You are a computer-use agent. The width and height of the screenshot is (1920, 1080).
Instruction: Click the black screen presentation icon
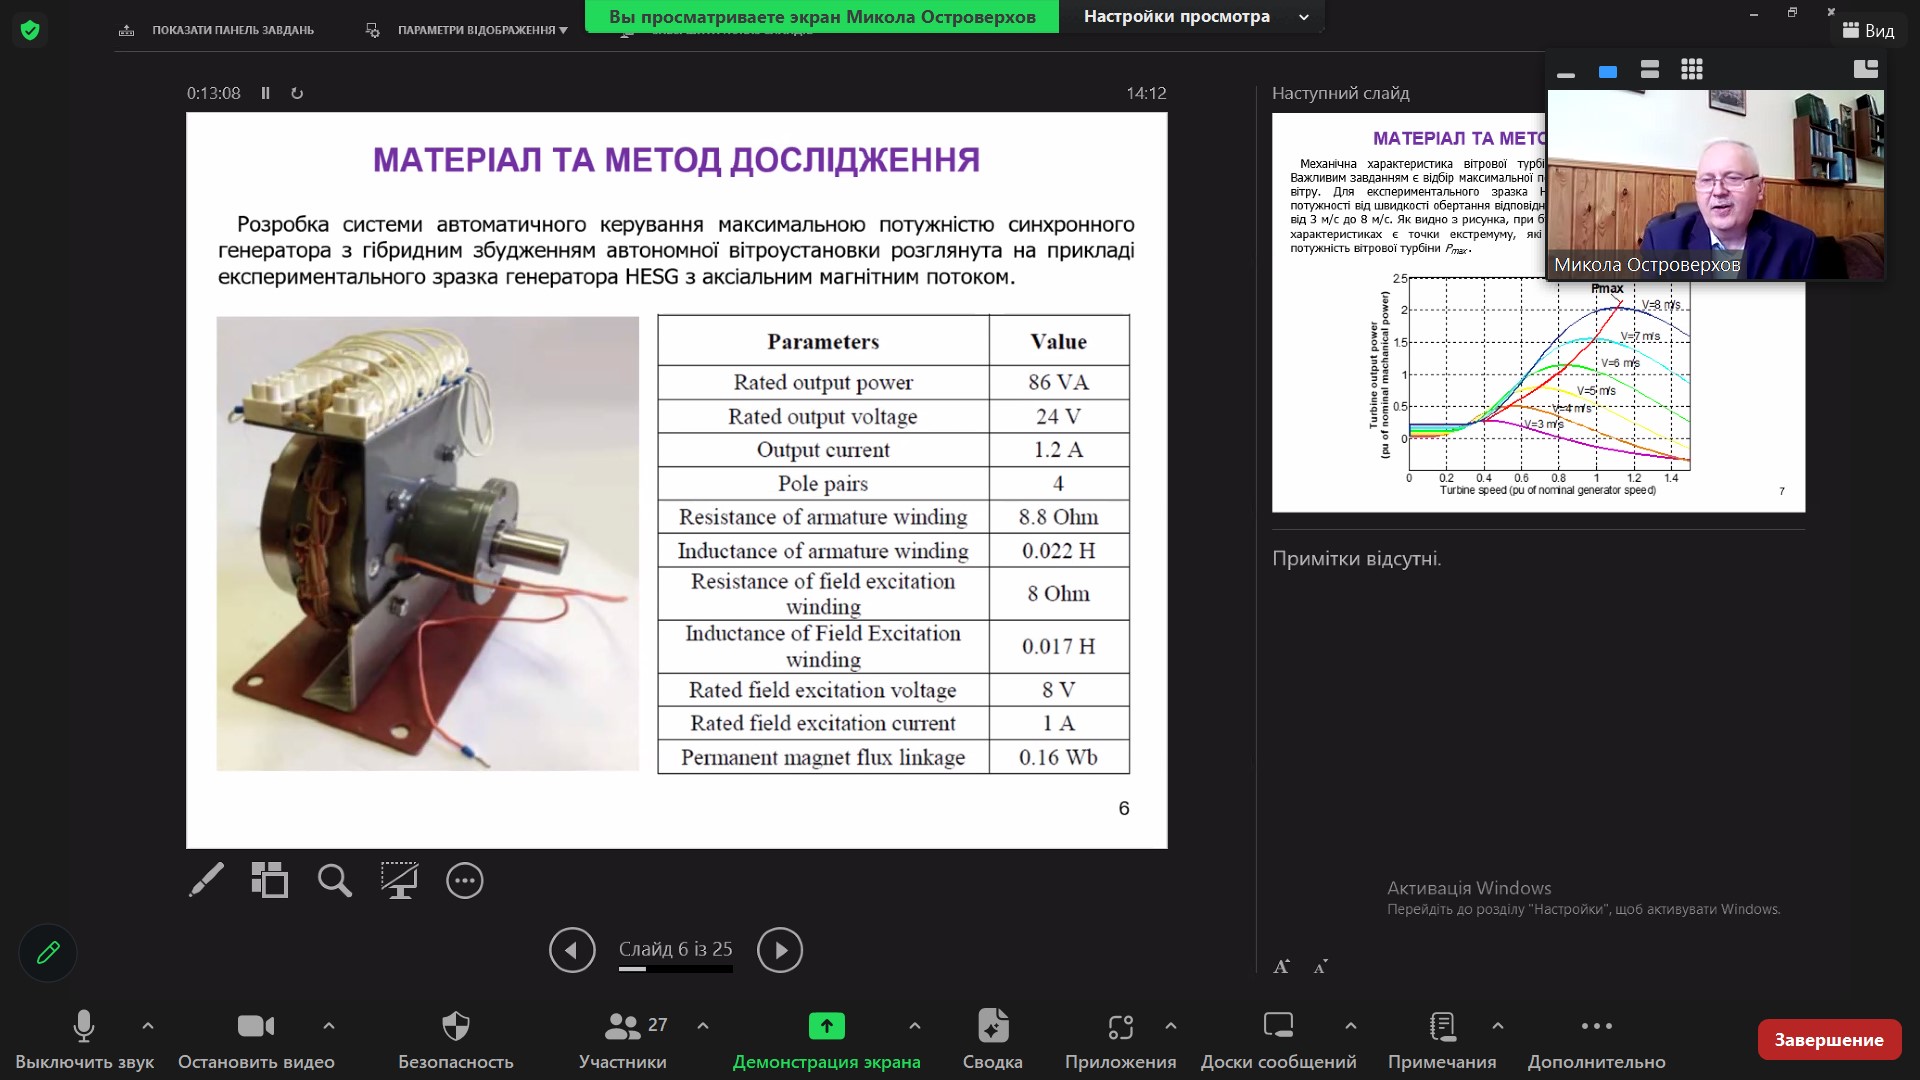399,880
